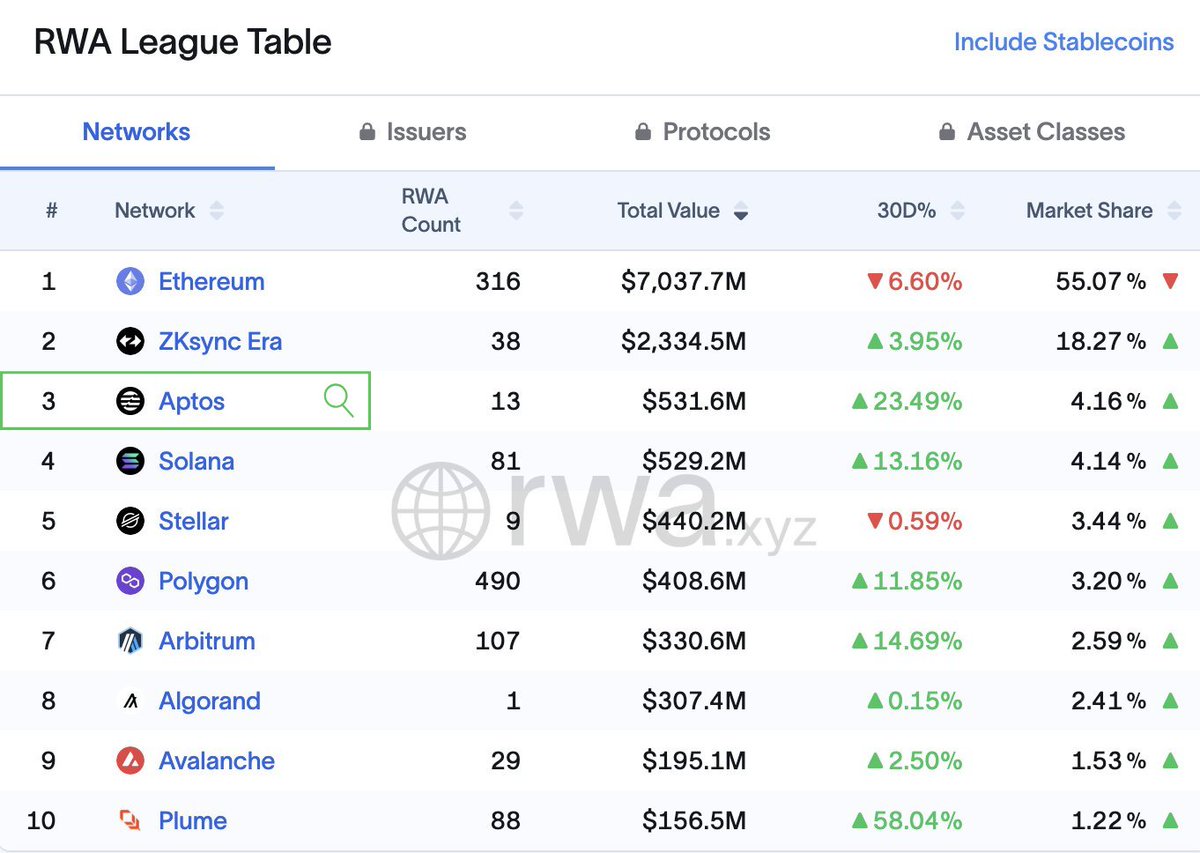Image resolution: width=1200 pixels, height=853 pixels.
Task: Click the $156.5M total value cell
Action: coord(694,821)
